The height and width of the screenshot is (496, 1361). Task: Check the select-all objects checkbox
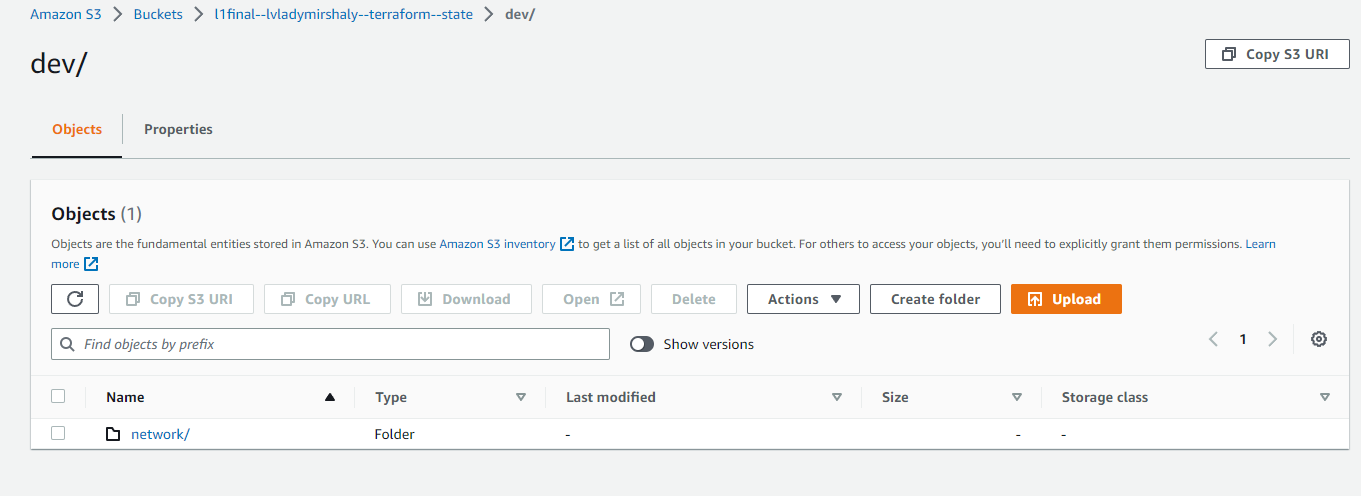point(58,396)
